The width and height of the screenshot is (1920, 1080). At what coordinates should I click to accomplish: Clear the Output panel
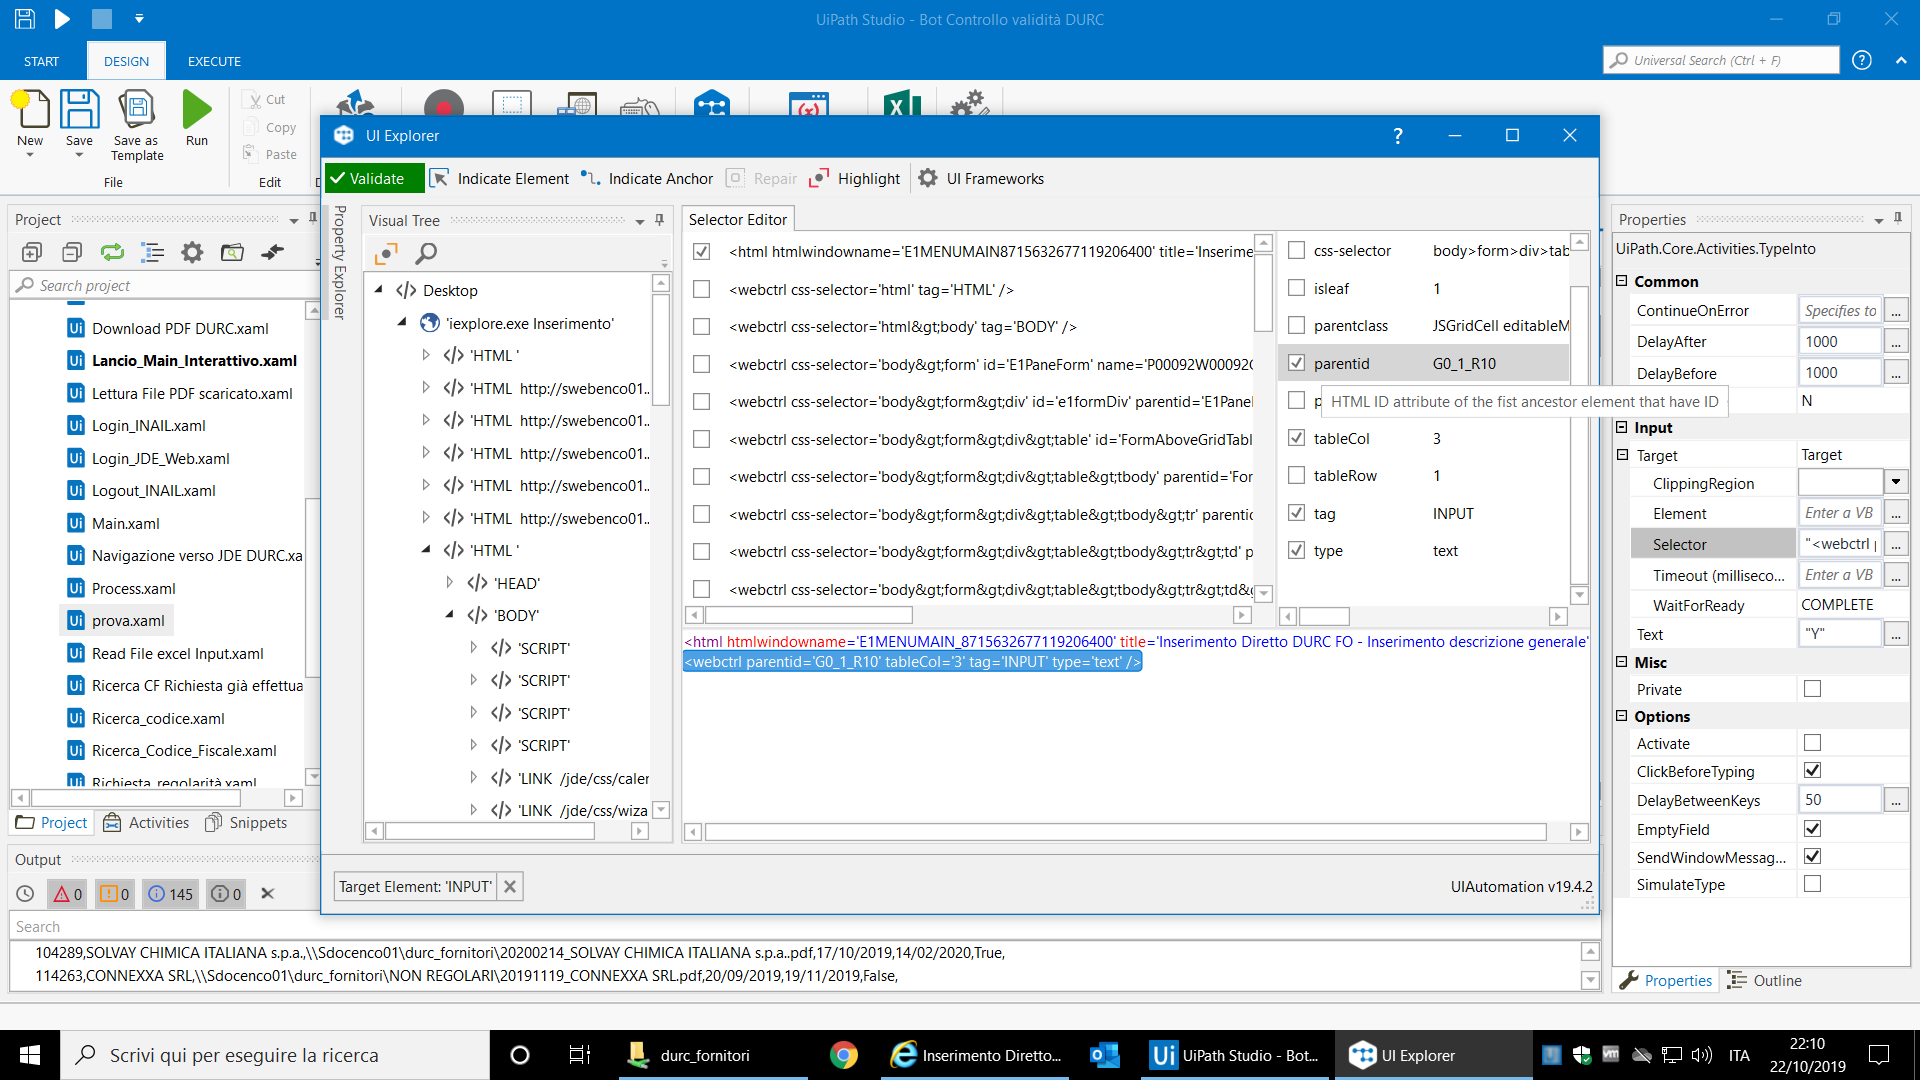267,894
